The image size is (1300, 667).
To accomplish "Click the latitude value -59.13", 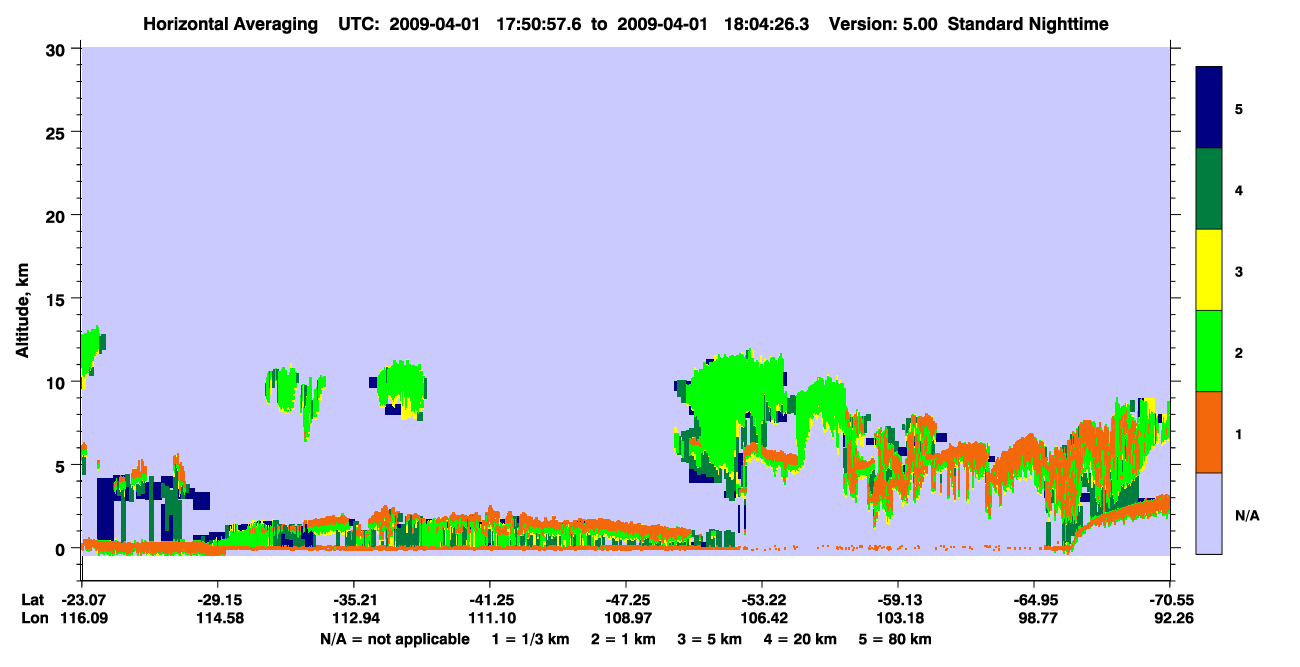I will (x=897, y=600).
